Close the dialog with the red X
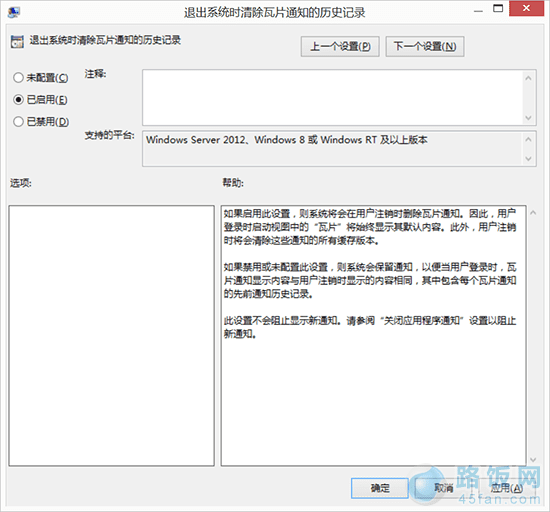 coord(526,9)
